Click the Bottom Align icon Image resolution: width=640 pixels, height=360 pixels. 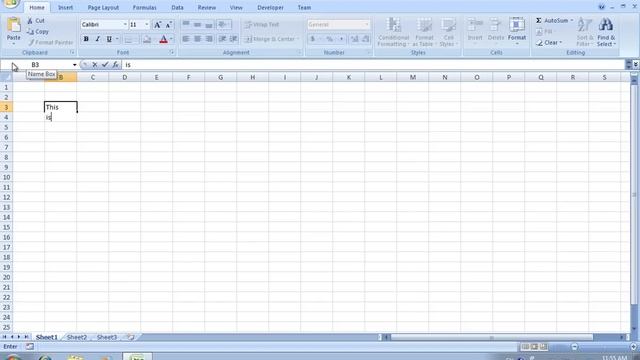click(209, 24)
